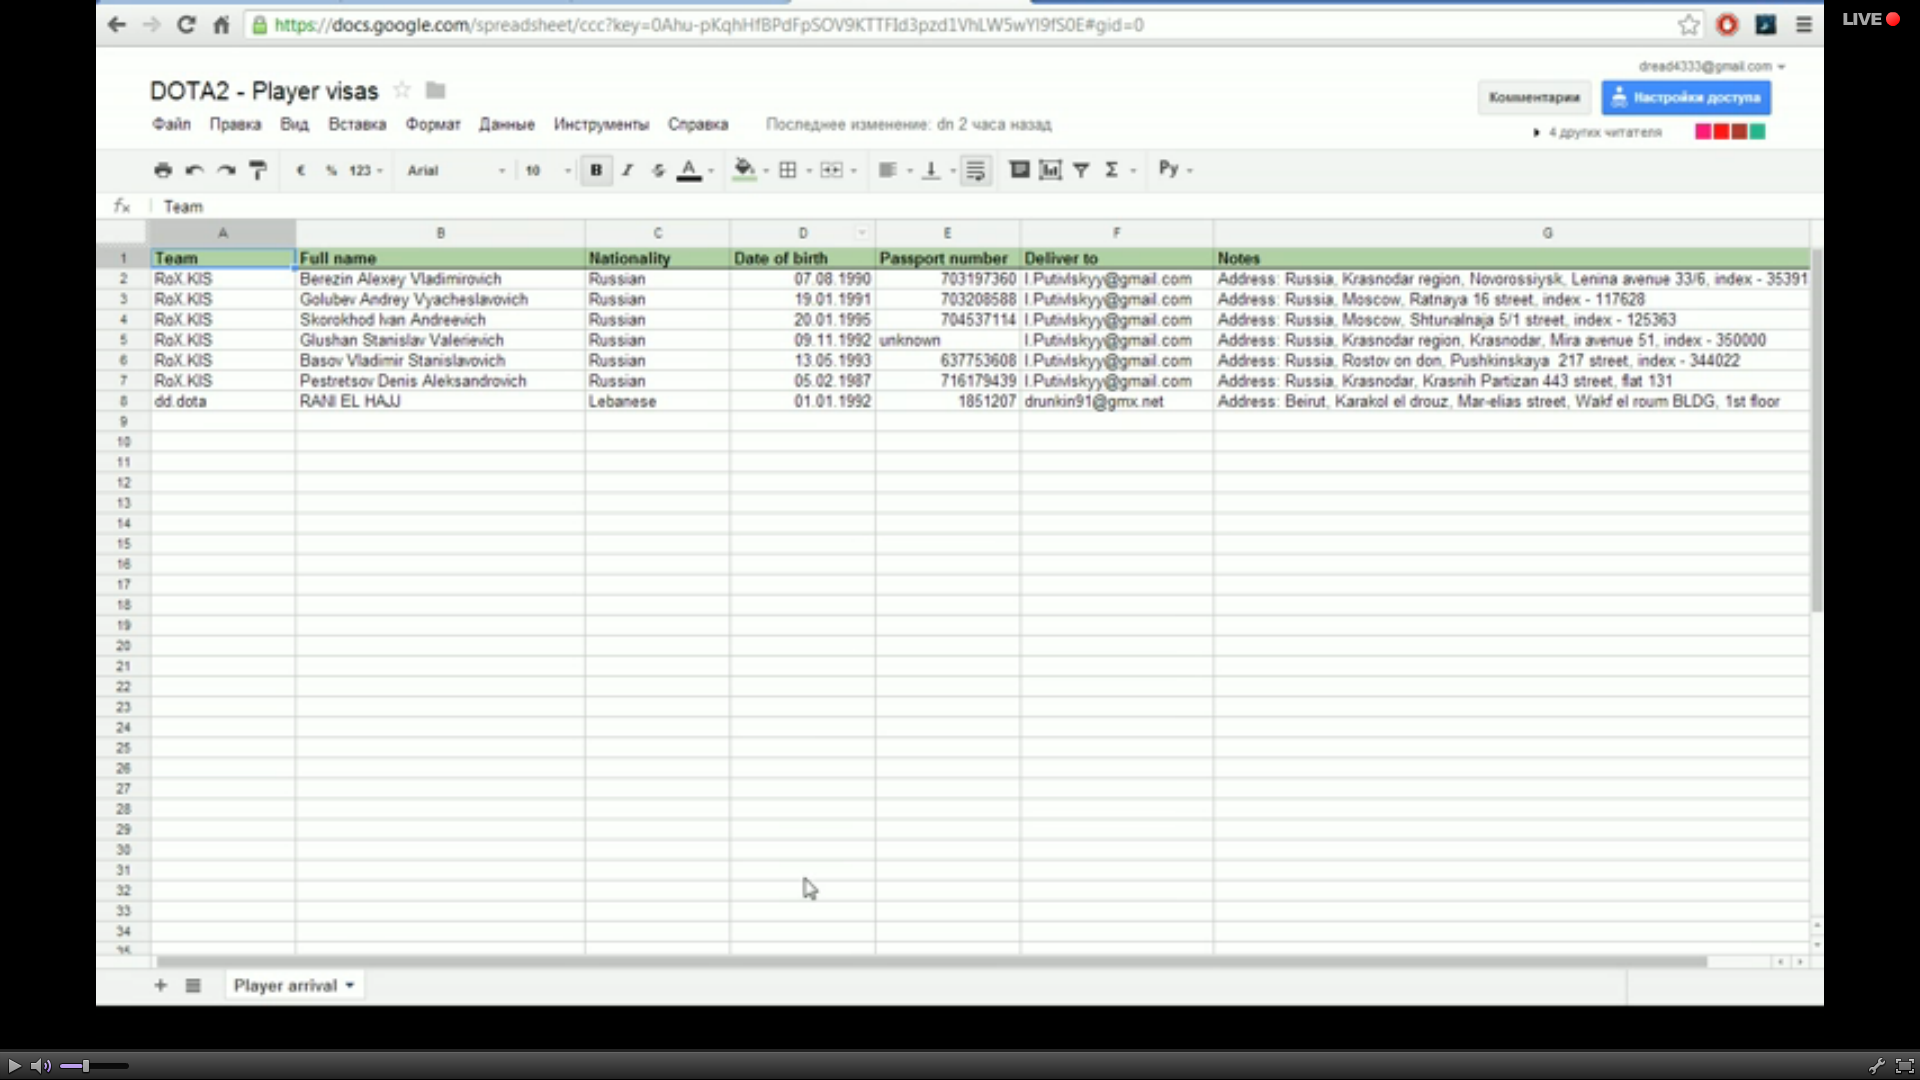Open the Arial font dropdown
This screenshot has height=1080, width=1920.
(455, 170)
